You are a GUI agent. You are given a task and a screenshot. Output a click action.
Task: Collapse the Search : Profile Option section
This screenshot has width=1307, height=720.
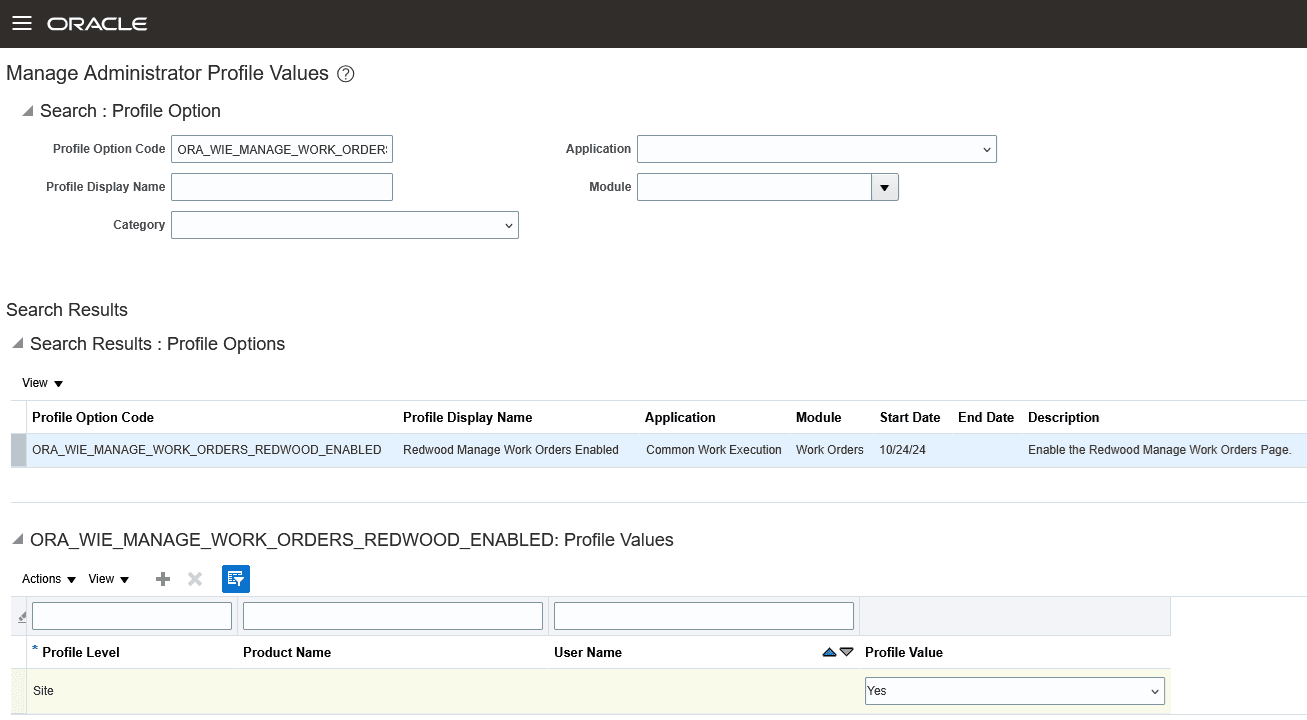pos(28,110)
